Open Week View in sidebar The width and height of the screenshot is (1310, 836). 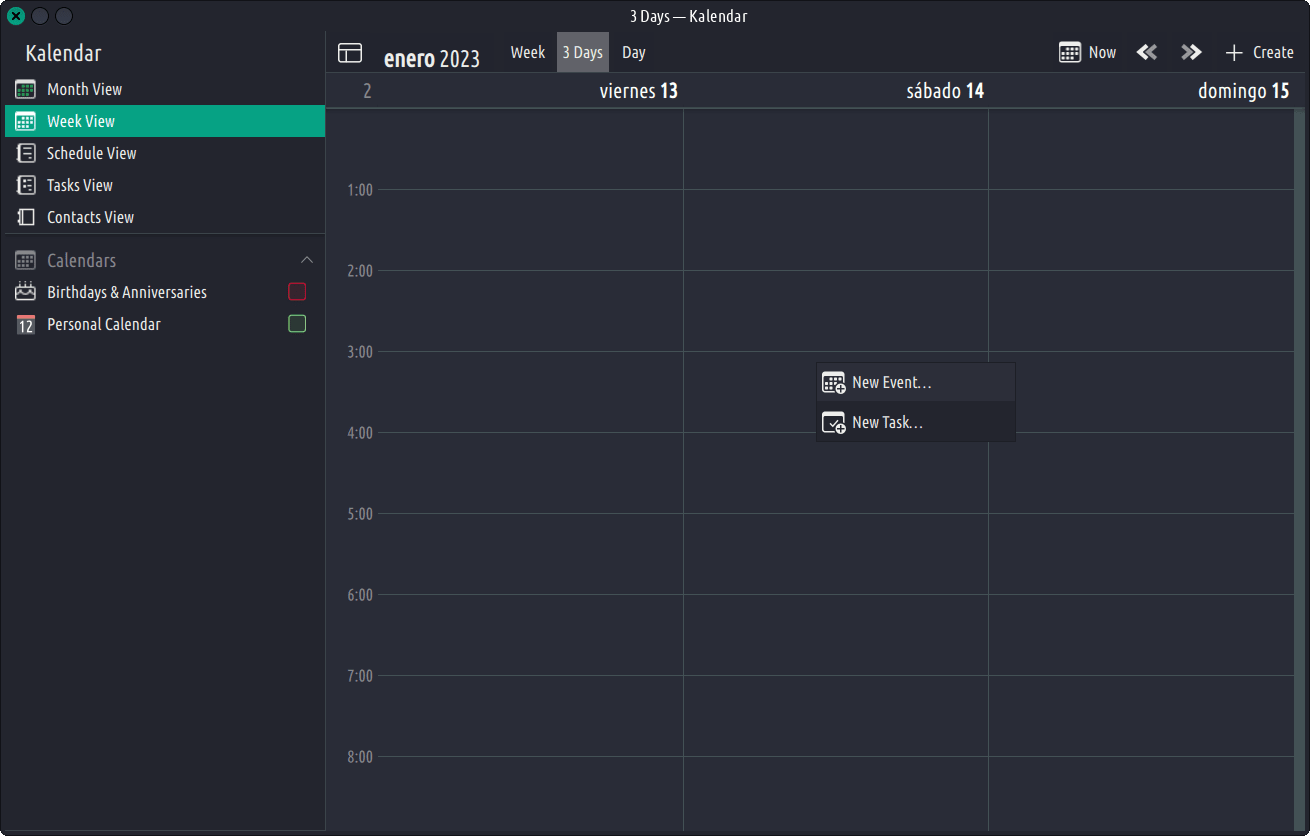(x=80, y=121)
